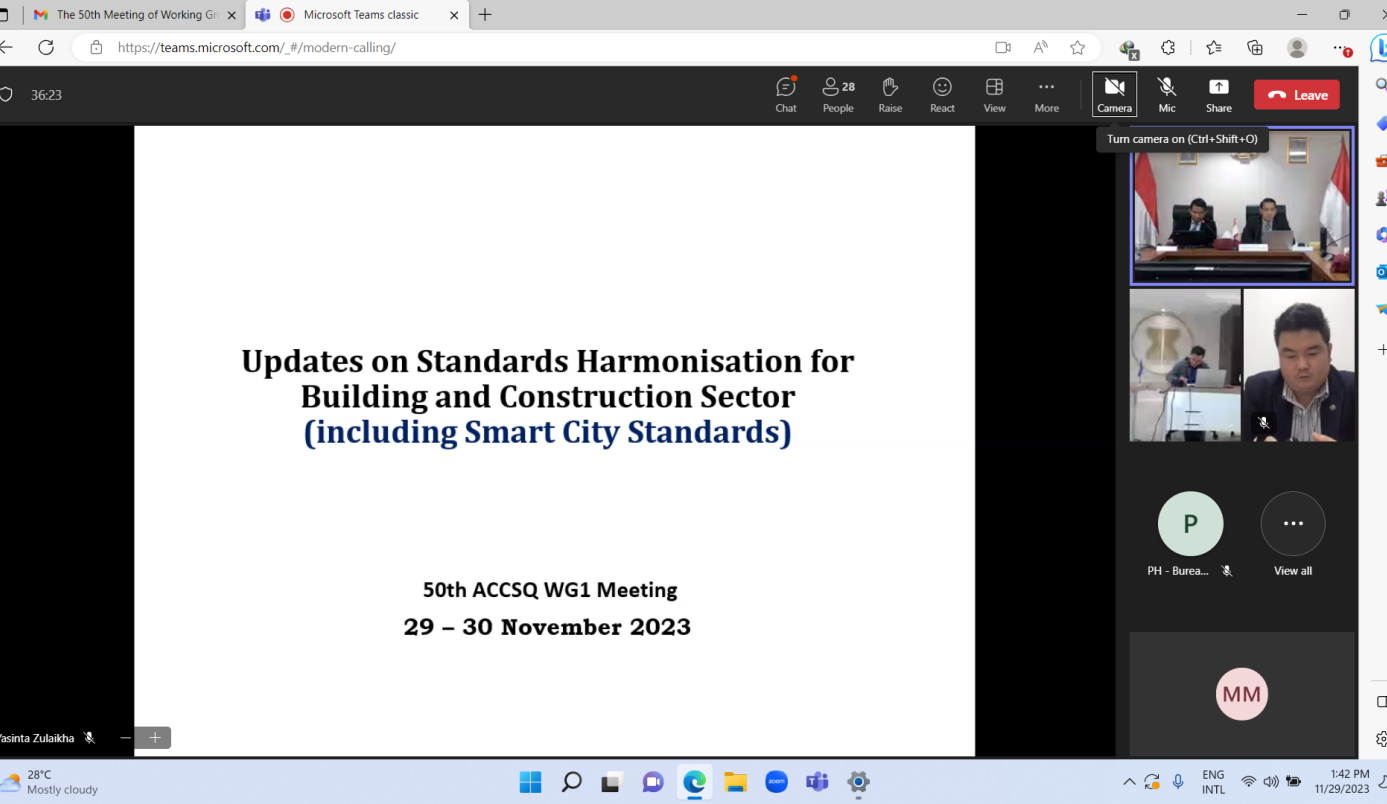Open the sync update tray icon
Screen dimensions: 1387x804
pos(1153,782)
